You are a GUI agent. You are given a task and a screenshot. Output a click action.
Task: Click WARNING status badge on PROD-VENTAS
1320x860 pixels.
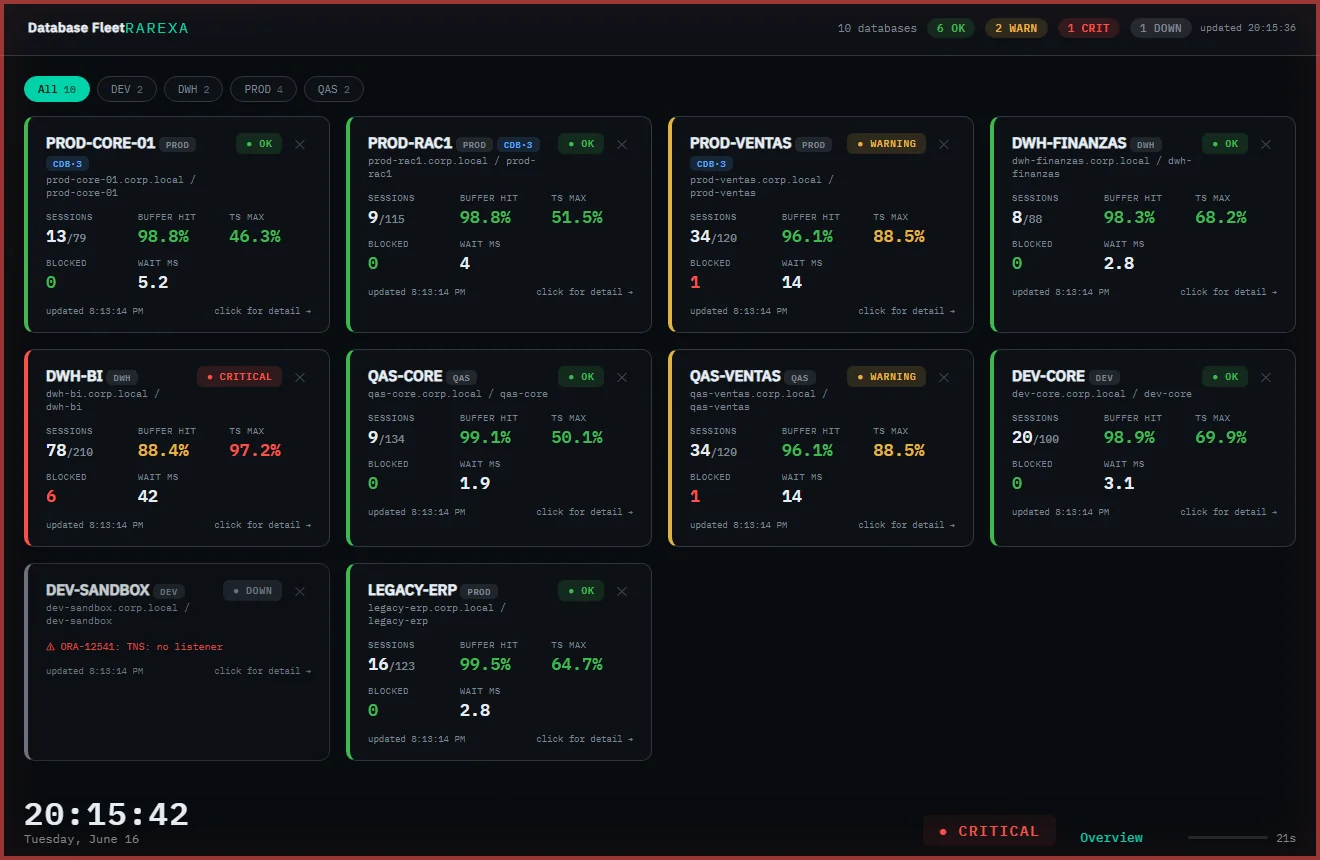click(x=886, y=144)
